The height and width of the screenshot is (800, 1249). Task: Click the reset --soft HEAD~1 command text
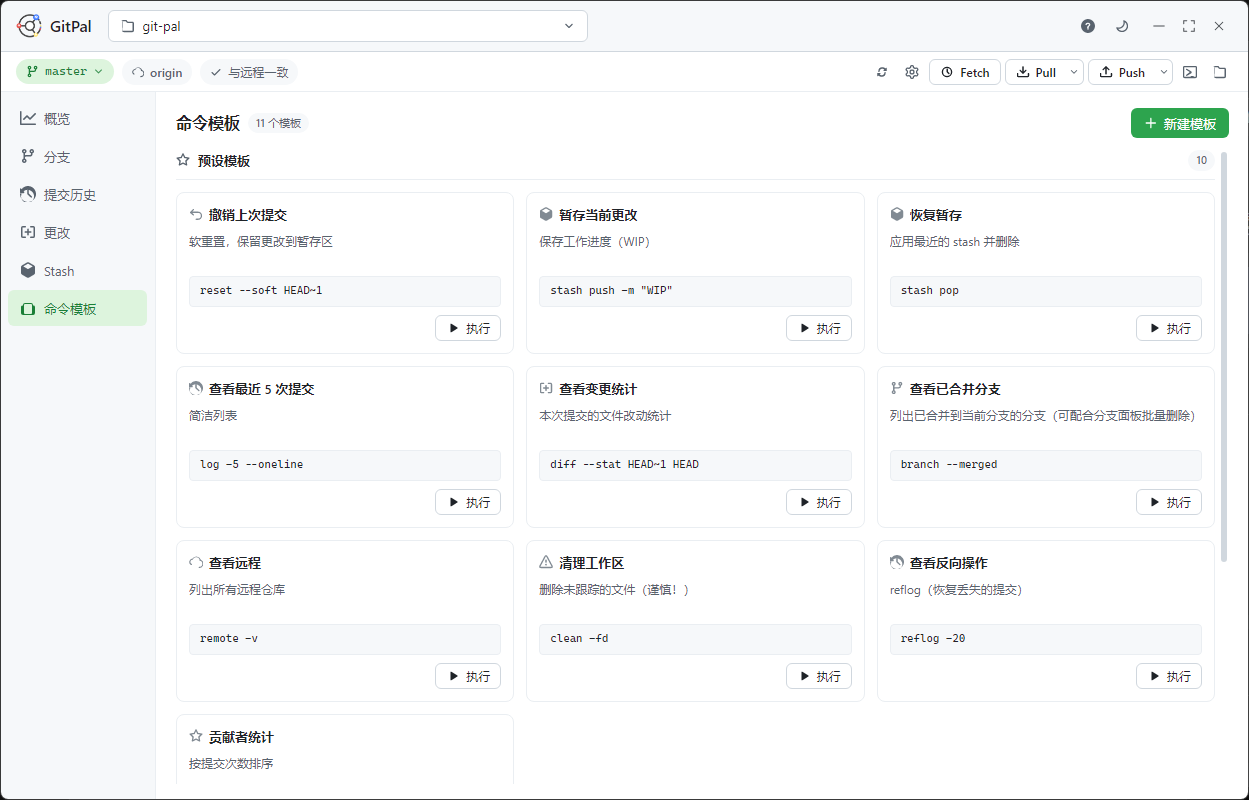pos(261,291)
